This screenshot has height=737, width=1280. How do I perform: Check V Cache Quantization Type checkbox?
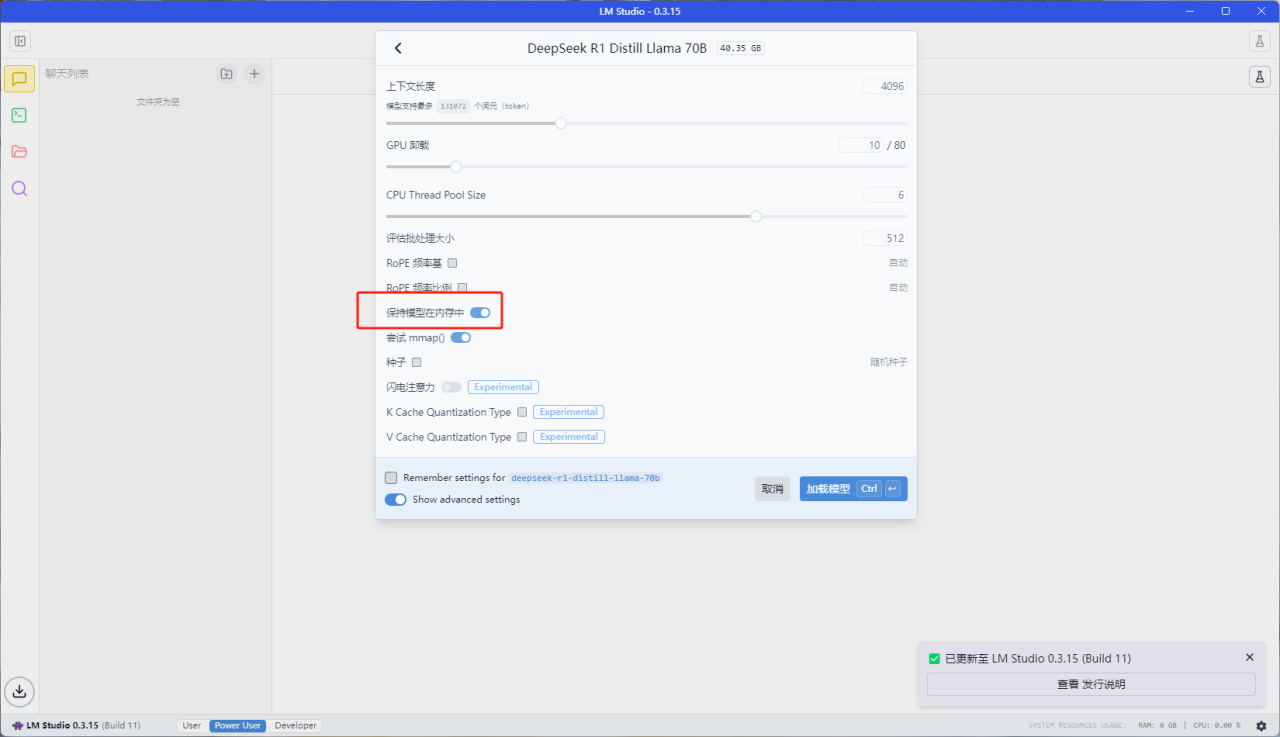click(522, 437)
